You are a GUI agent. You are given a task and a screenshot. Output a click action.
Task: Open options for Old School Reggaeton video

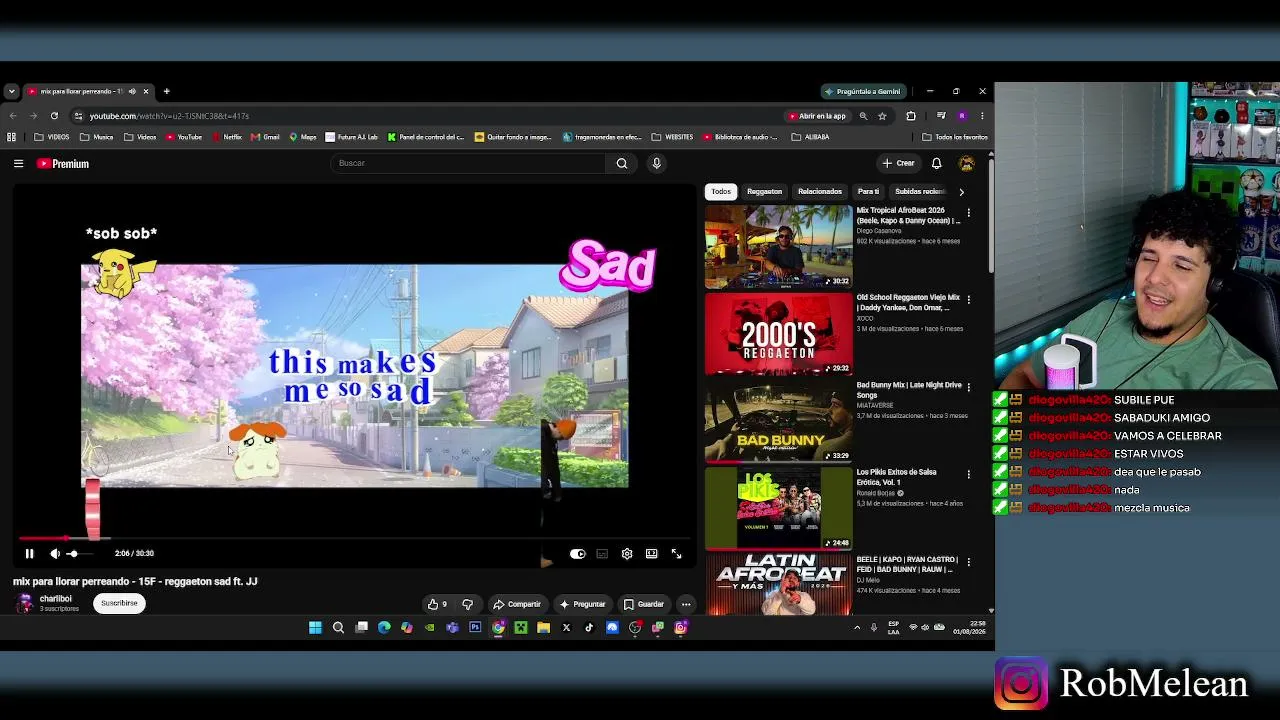click(x=968, y=299)
